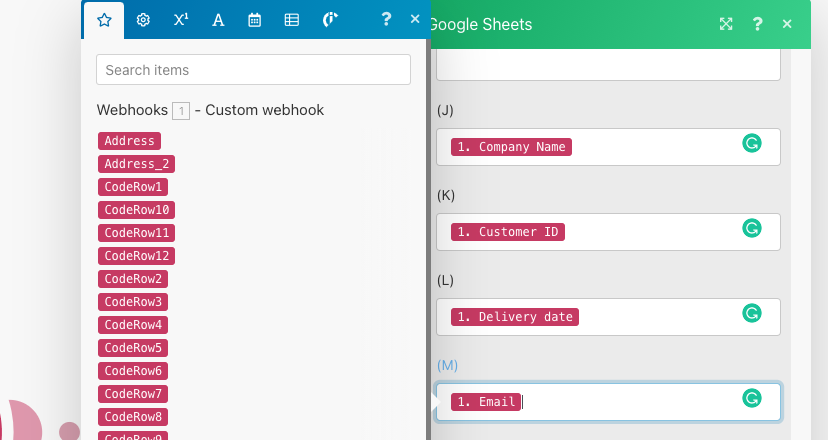Close the mapping items panel
828x440 pixels.
tap(415, 20)
